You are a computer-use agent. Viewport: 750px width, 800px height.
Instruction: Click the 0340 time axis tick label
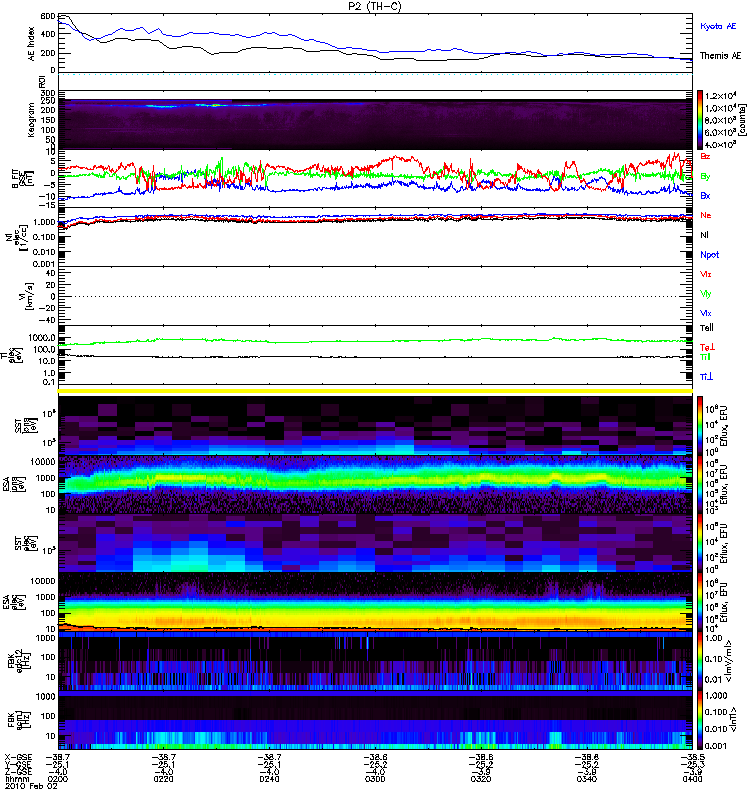pyautogui.click(x=587, y=779)
